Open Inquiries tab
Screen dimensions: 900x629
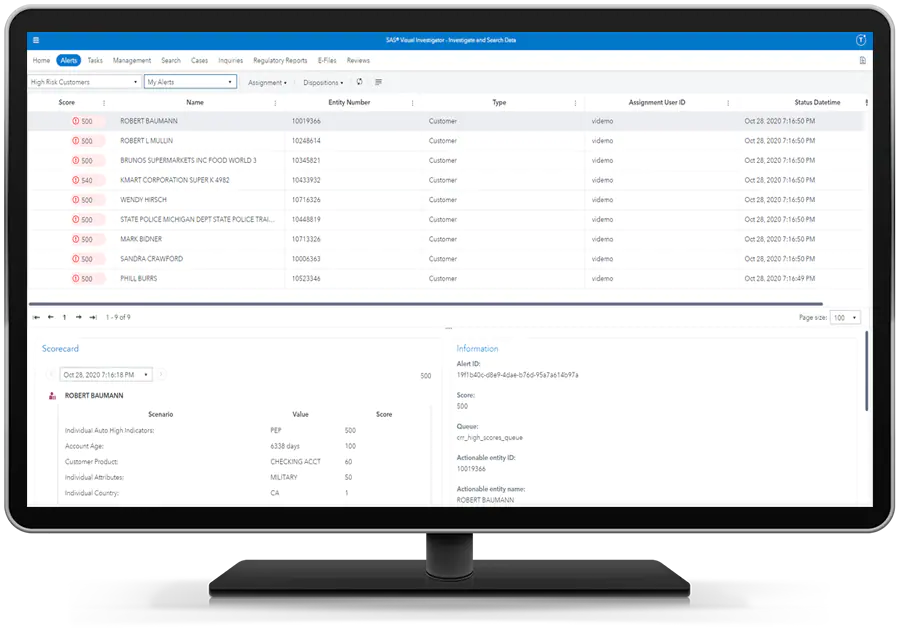click(231, 60)
